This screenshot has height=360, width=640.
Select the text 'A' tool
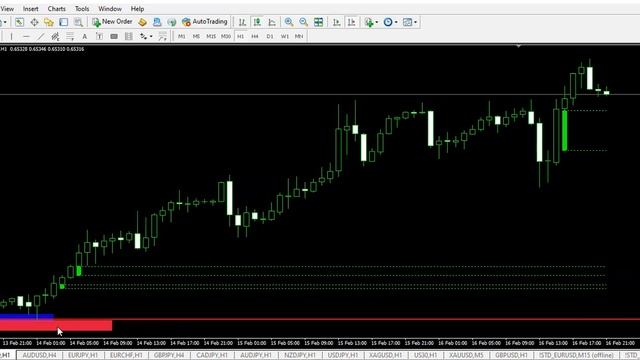pyautogui.click(x=84, y=36)
